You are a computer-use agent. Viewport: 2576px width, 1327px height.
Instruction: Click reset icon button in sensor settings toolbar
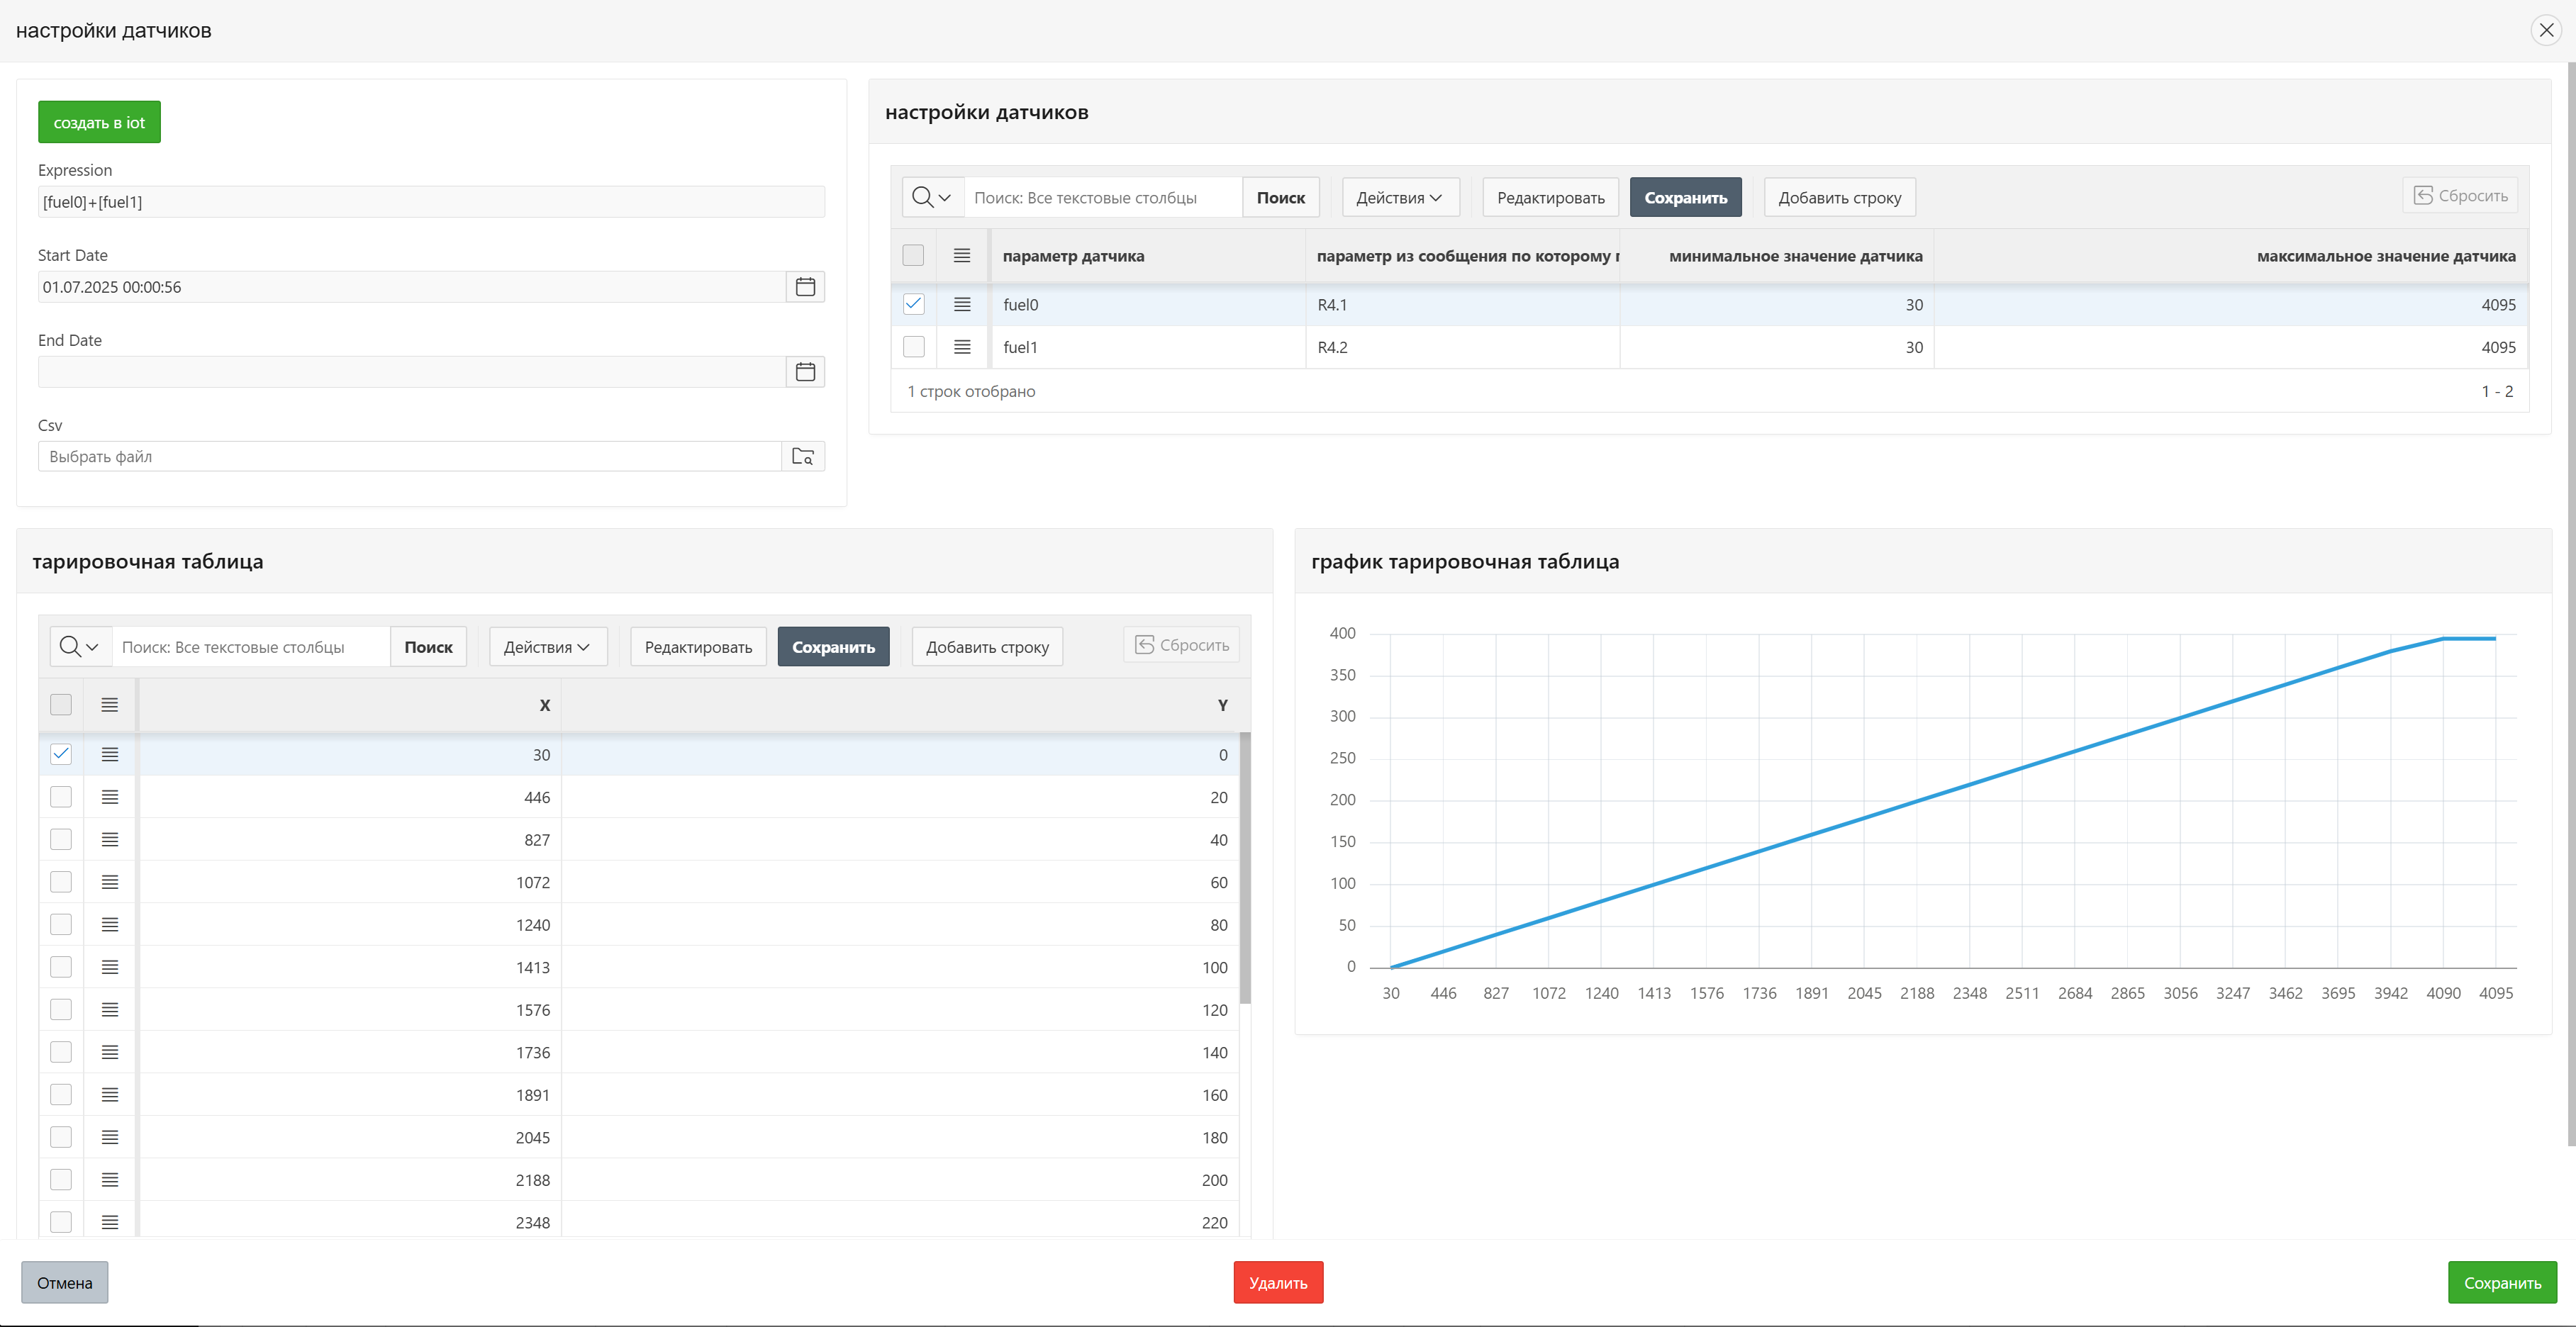pos(2460,196)
